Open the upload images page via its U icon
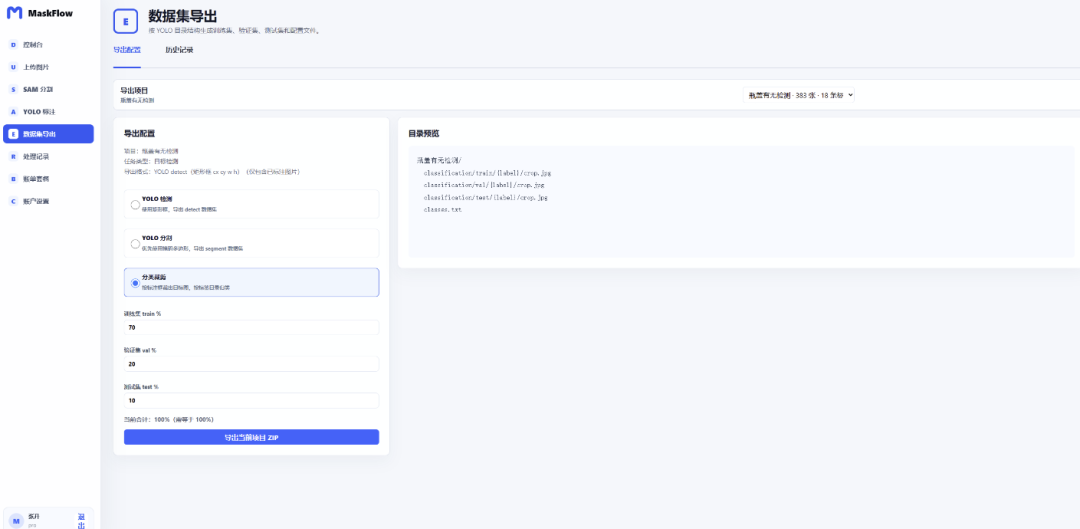 (13, 68)
